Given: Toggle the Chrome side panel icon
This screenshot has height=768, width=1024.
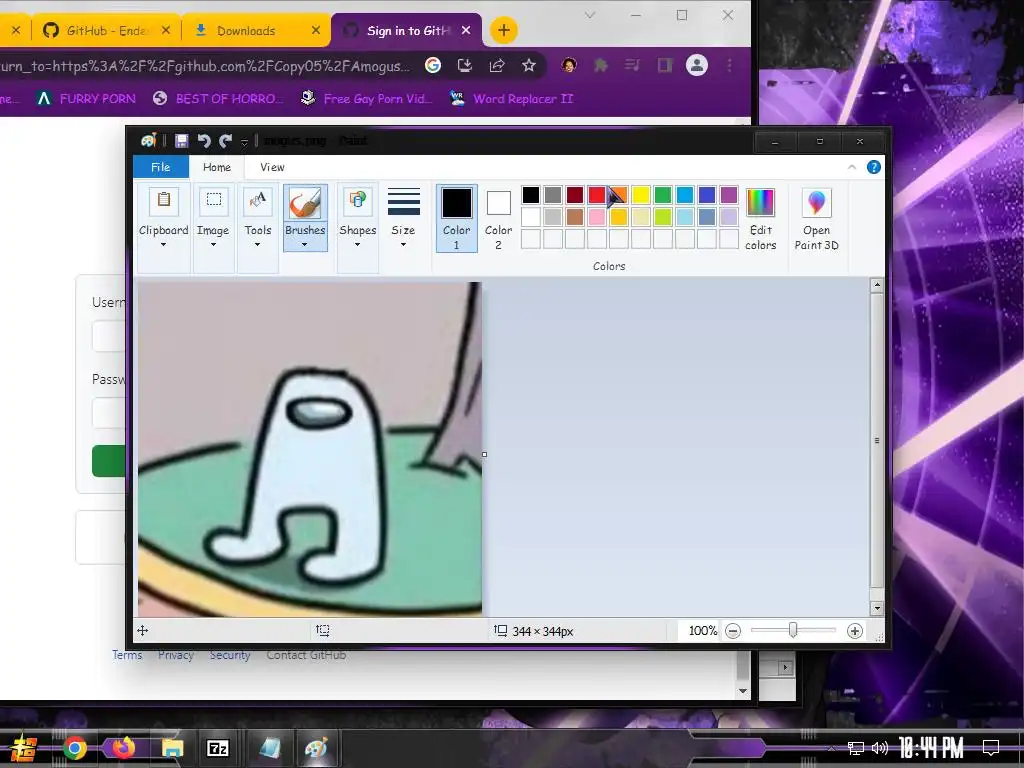Looking at the screenshot, I should 665,65.
